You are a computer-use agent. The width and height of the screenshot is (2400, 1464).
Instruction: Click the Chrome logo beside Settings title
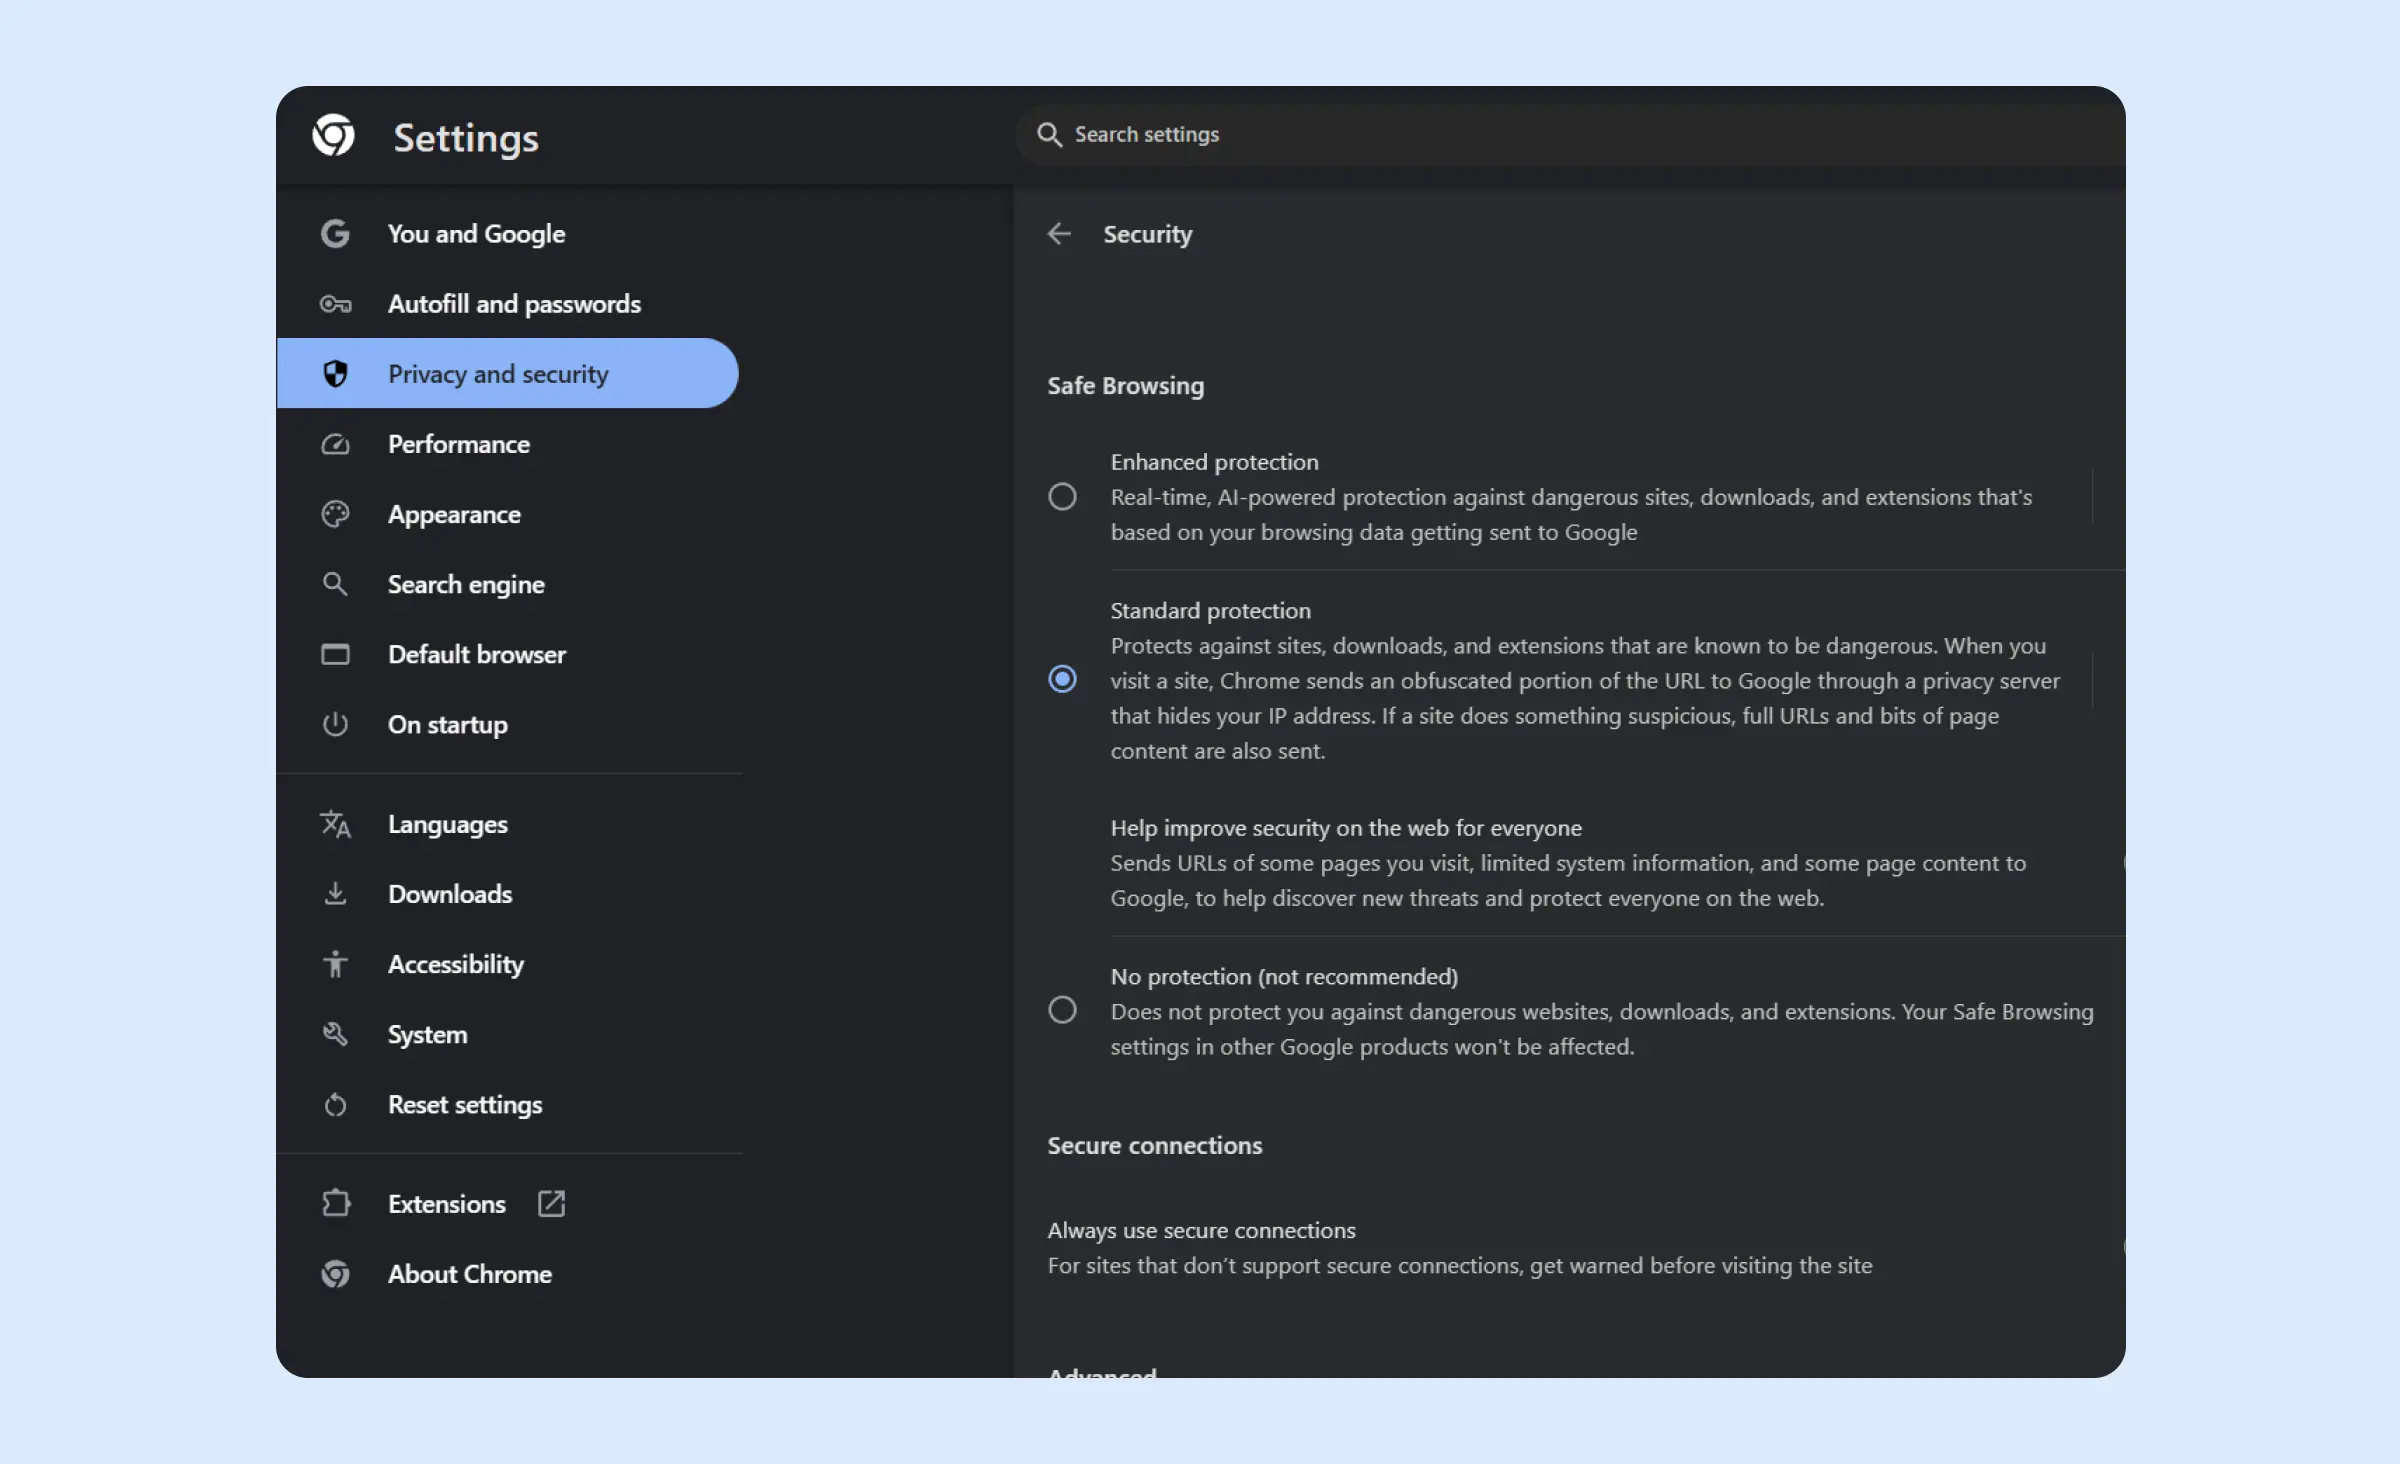point(333,135)
